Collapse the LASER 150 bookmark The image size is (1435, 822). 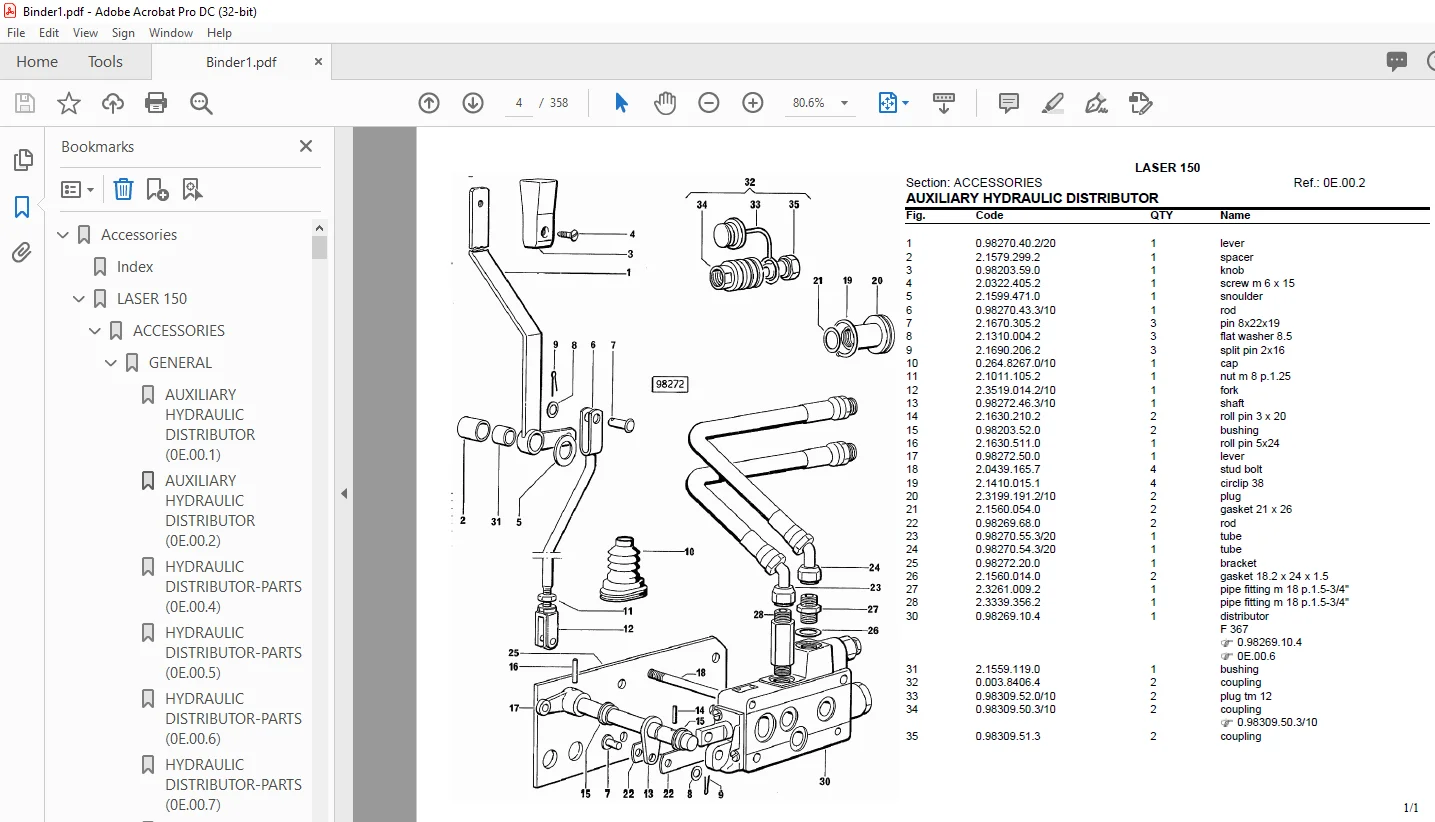(x=80, y=299)
